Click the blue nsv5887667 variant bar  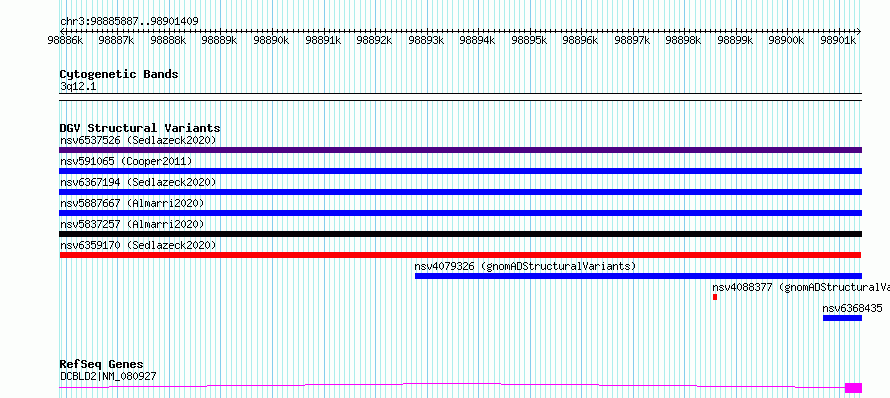click(460, 213)
